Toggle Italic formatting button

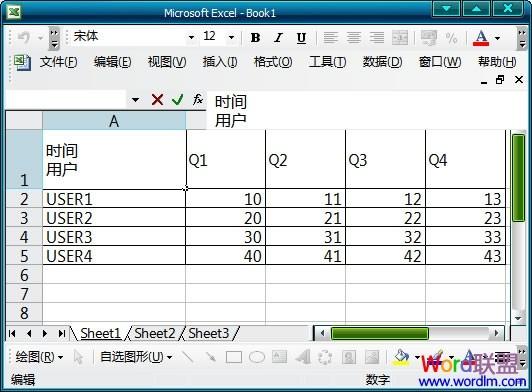(x=279, y=38)
